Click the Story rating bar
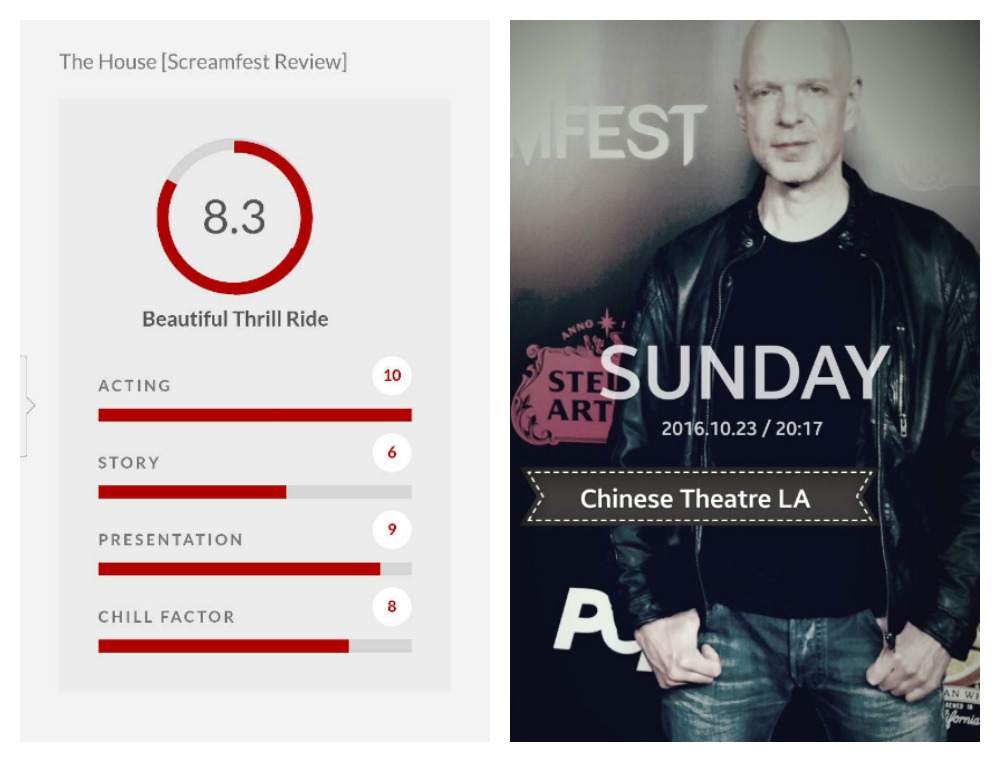 click(x=255, y=492)
